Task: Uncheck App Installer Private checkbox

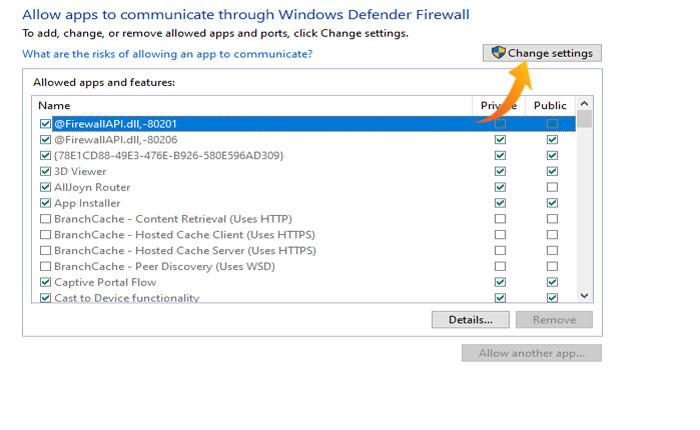Action: click(500, 203)
